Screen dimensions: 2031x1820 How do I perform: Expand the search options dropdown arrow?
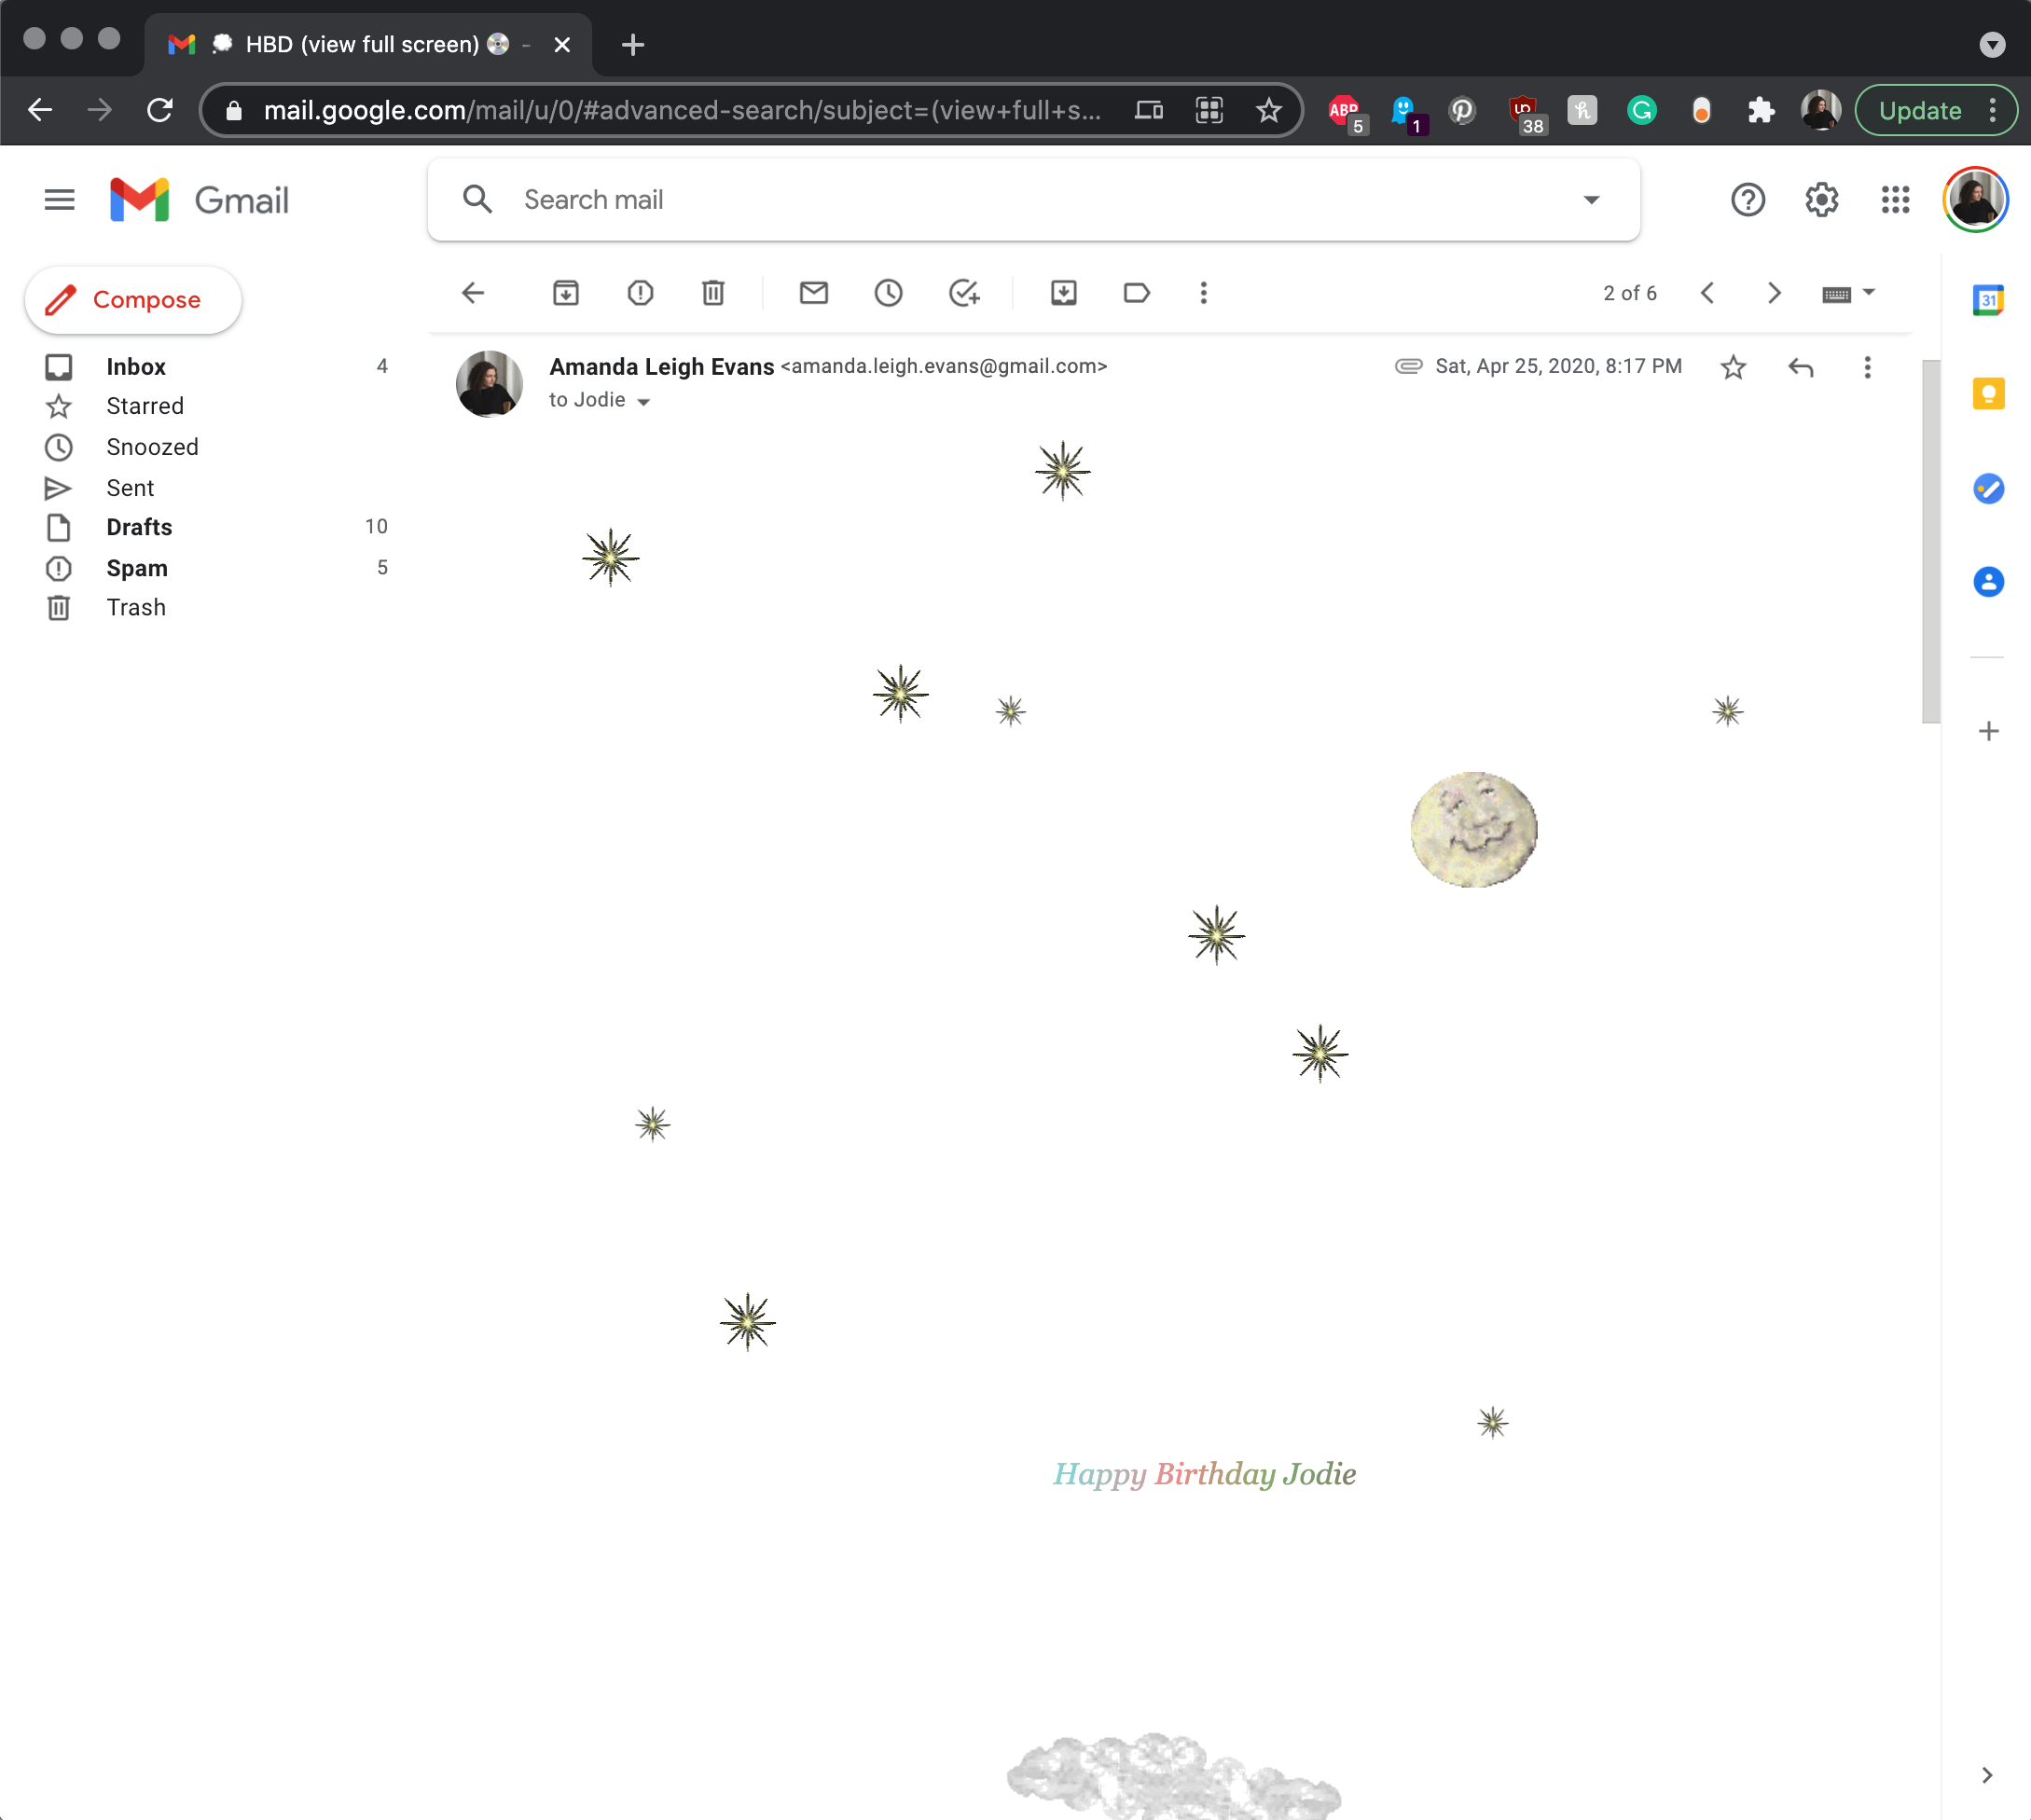click(1591, 200)
